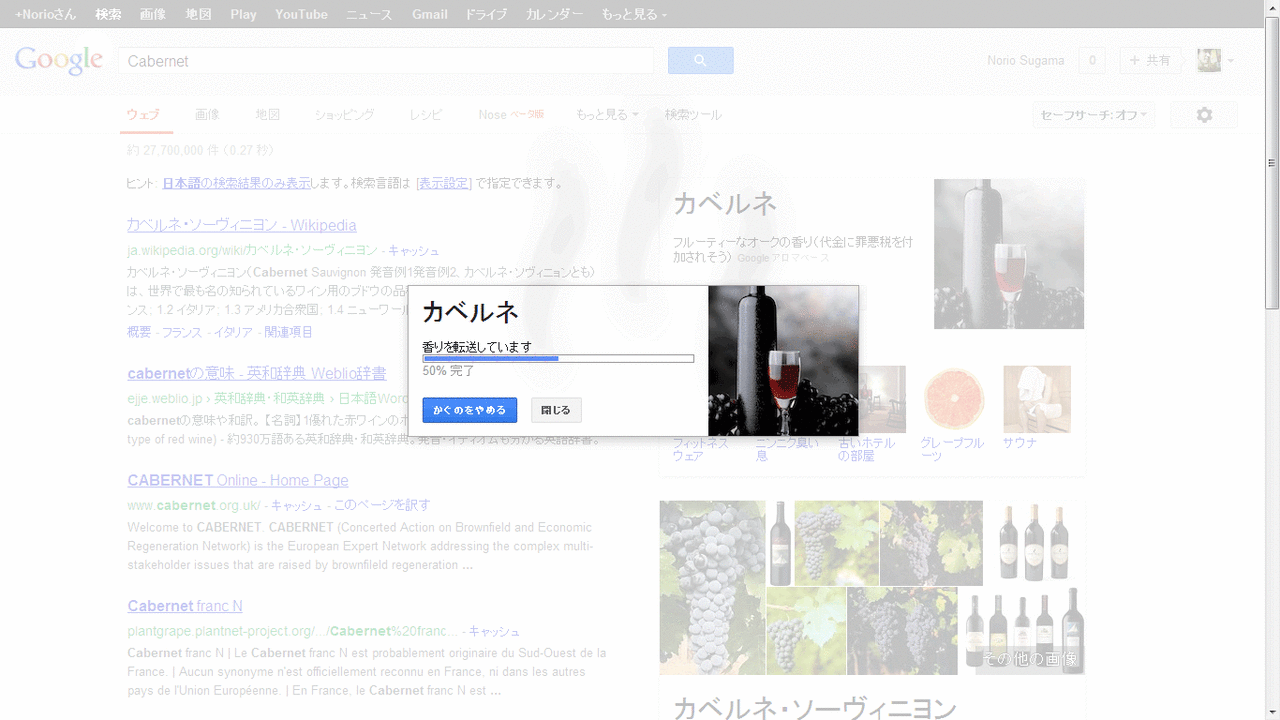Screen dimensions: 1280x720
Task: Expand もっと見る in top black bar
Action: (634, 14)
